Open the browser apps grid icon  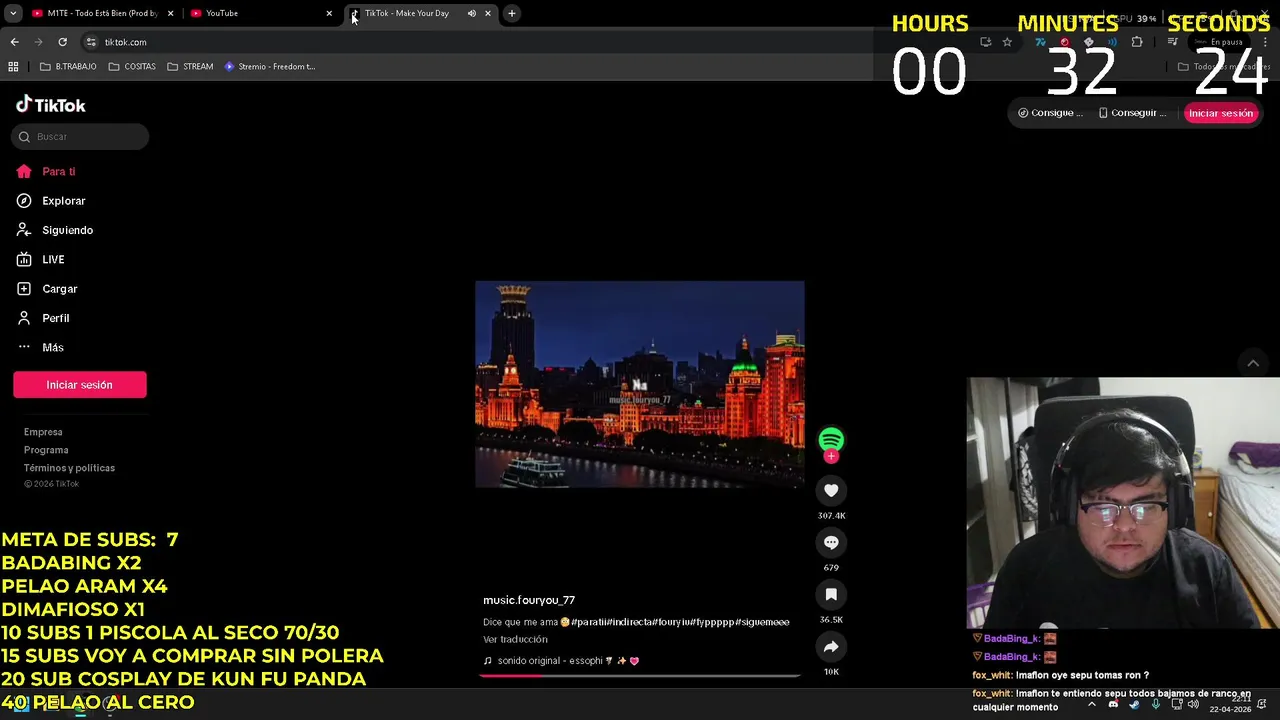pyautogui.click(x=13, y=67)
